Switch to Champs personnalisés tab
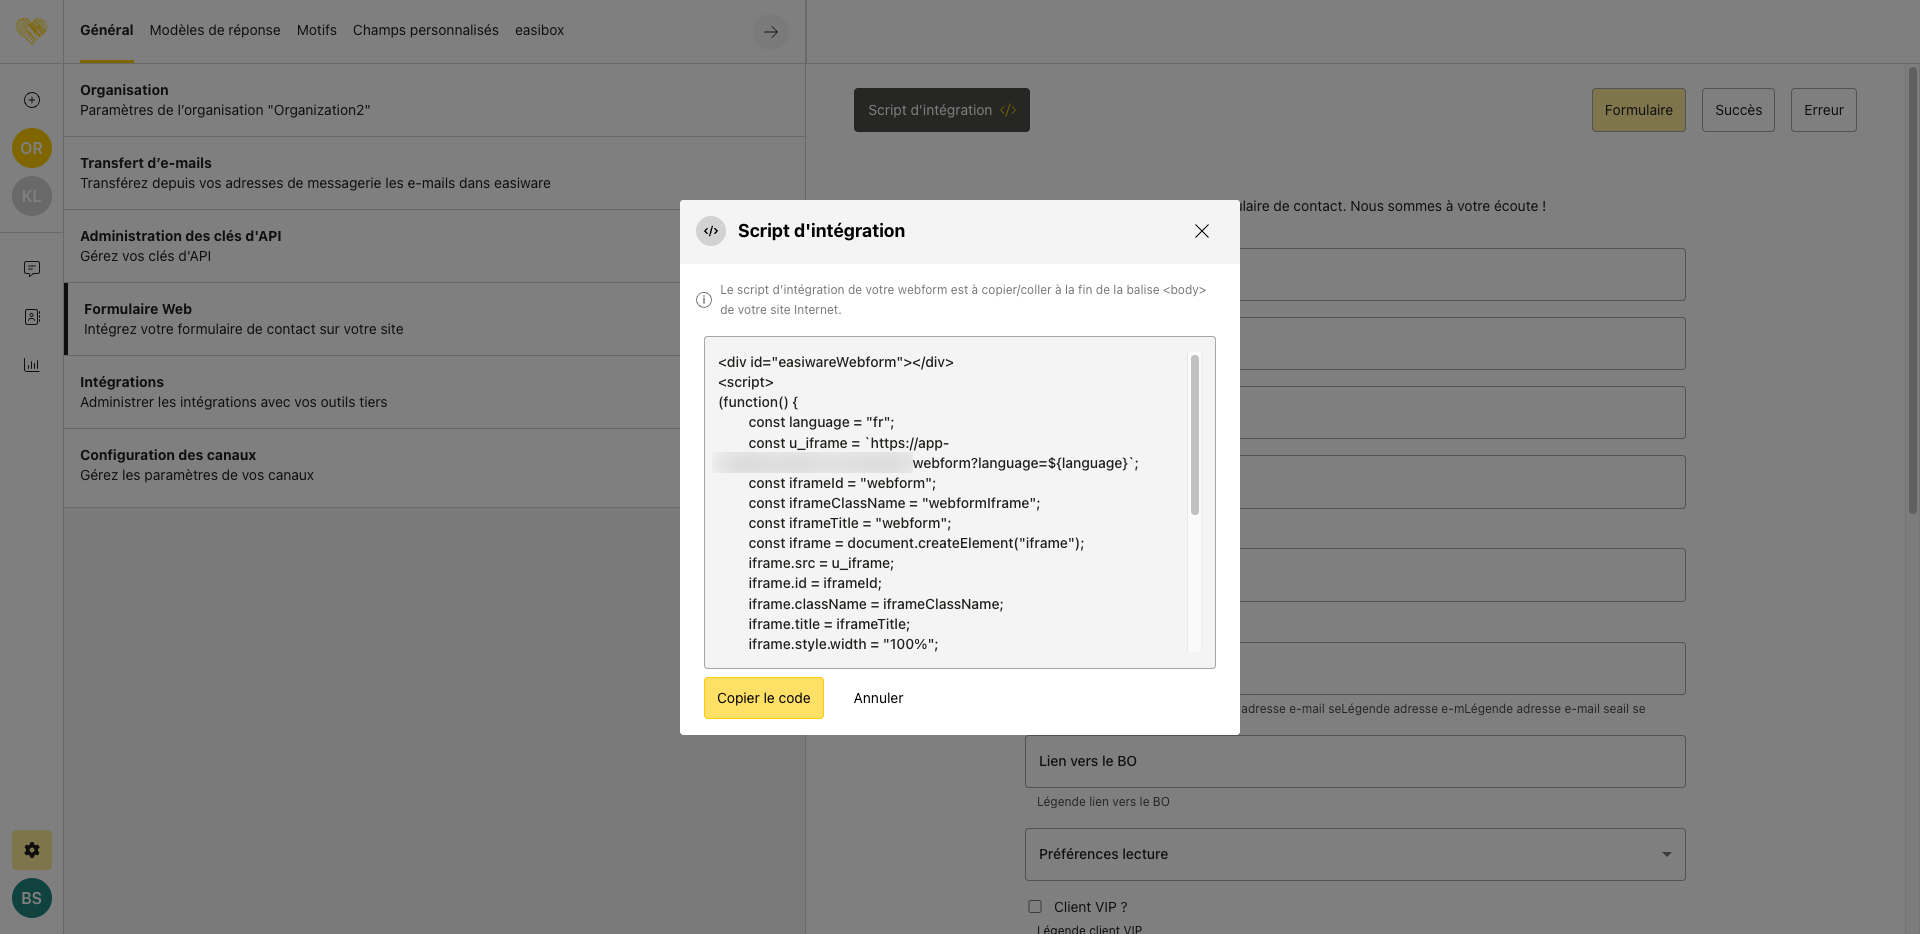This screenshot has width=1920, height=934. click(426, 30)
